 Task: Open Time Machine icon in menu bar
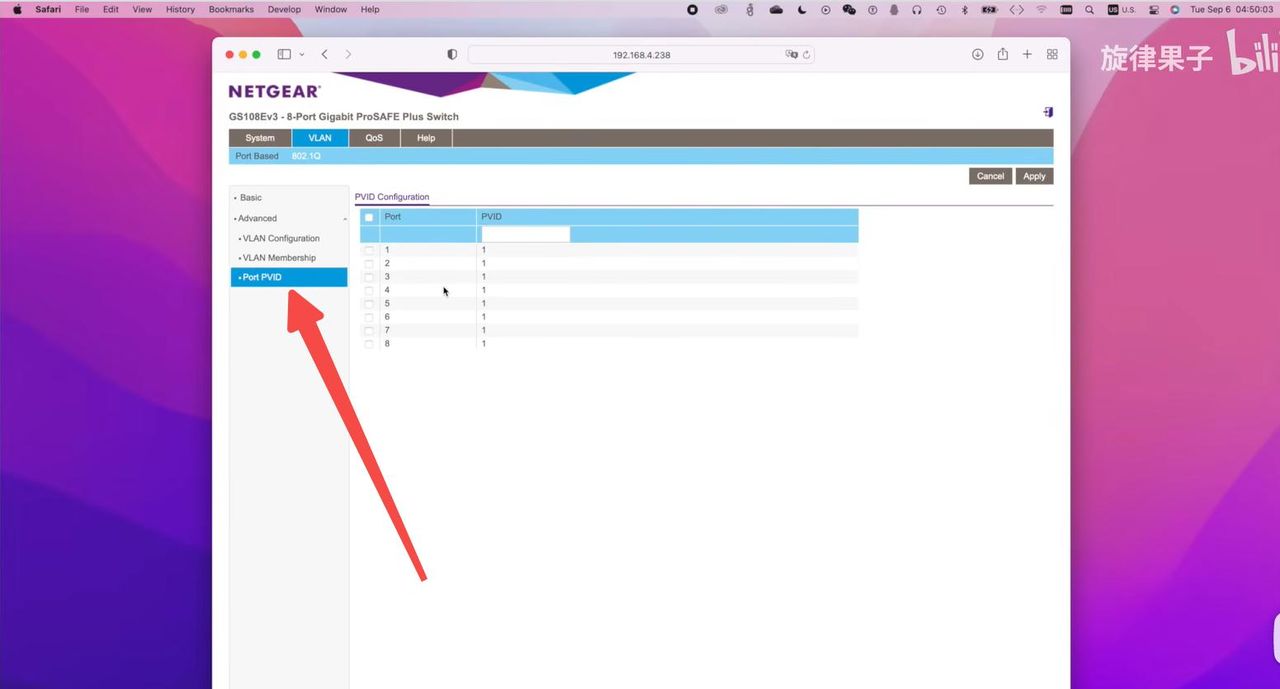(941, 9)
